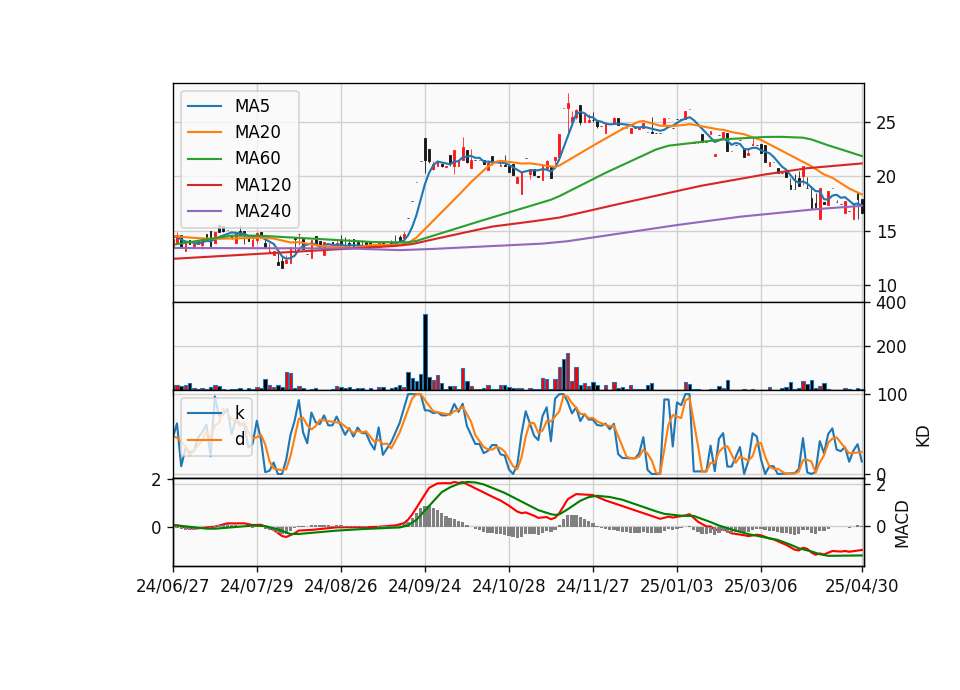Screen dimensions: 960x690
Task: Click the blue MA5 legend line sample
Action: [x=204, y=107]
